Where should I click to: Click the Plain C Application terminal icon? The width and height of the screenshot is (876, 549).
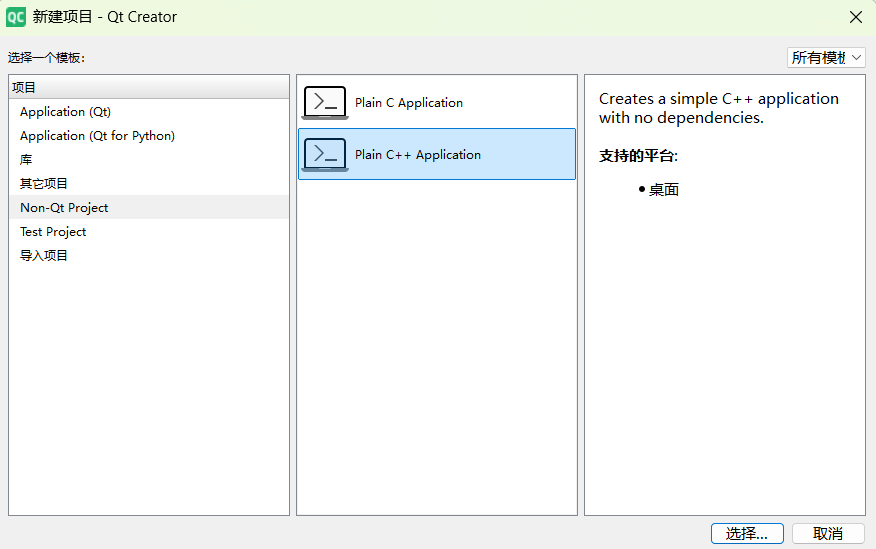pyautogui.click(x=325, y=103)
